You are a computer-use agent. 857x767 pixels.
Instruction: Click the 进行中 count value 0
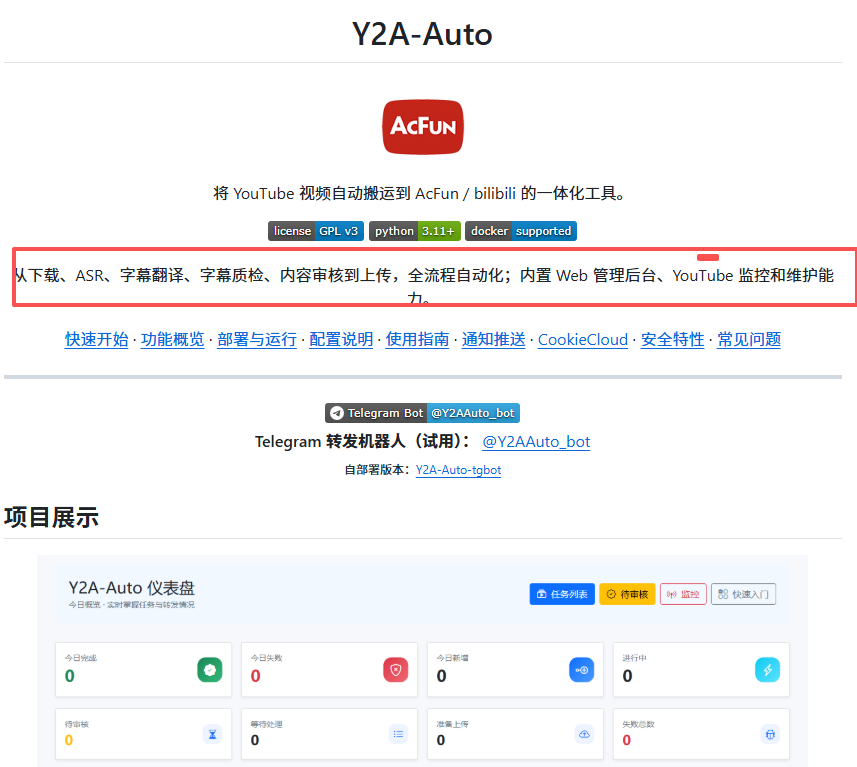click(x=627, y=676)
